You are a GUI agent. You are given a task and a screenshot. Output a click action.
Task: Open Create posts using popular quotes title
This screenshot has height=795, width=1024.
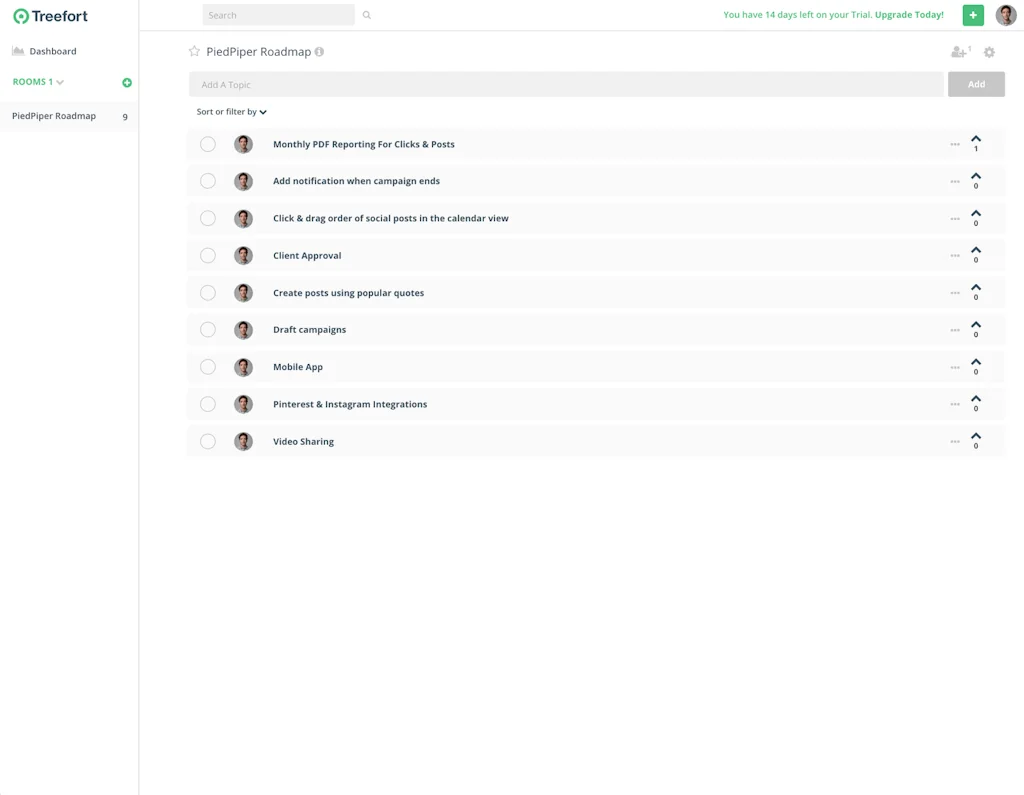pos(349,293)
